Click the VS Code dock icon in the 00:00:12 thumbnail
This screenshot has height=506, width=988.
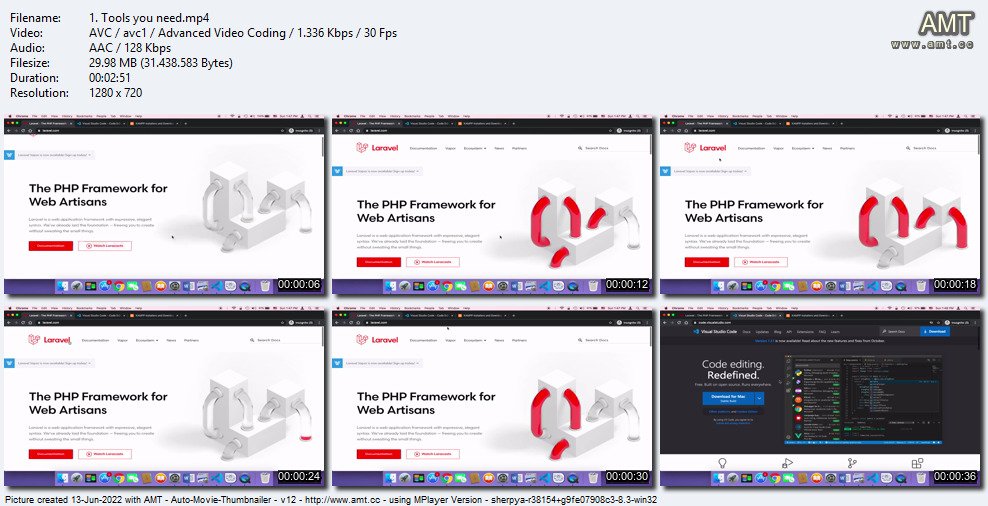pyautogui.click(x=545, y=286)
